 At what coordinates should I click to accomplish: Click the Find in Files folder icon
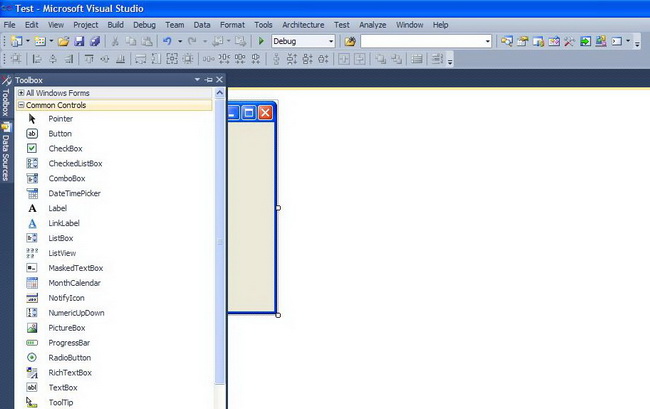[350, 41]
